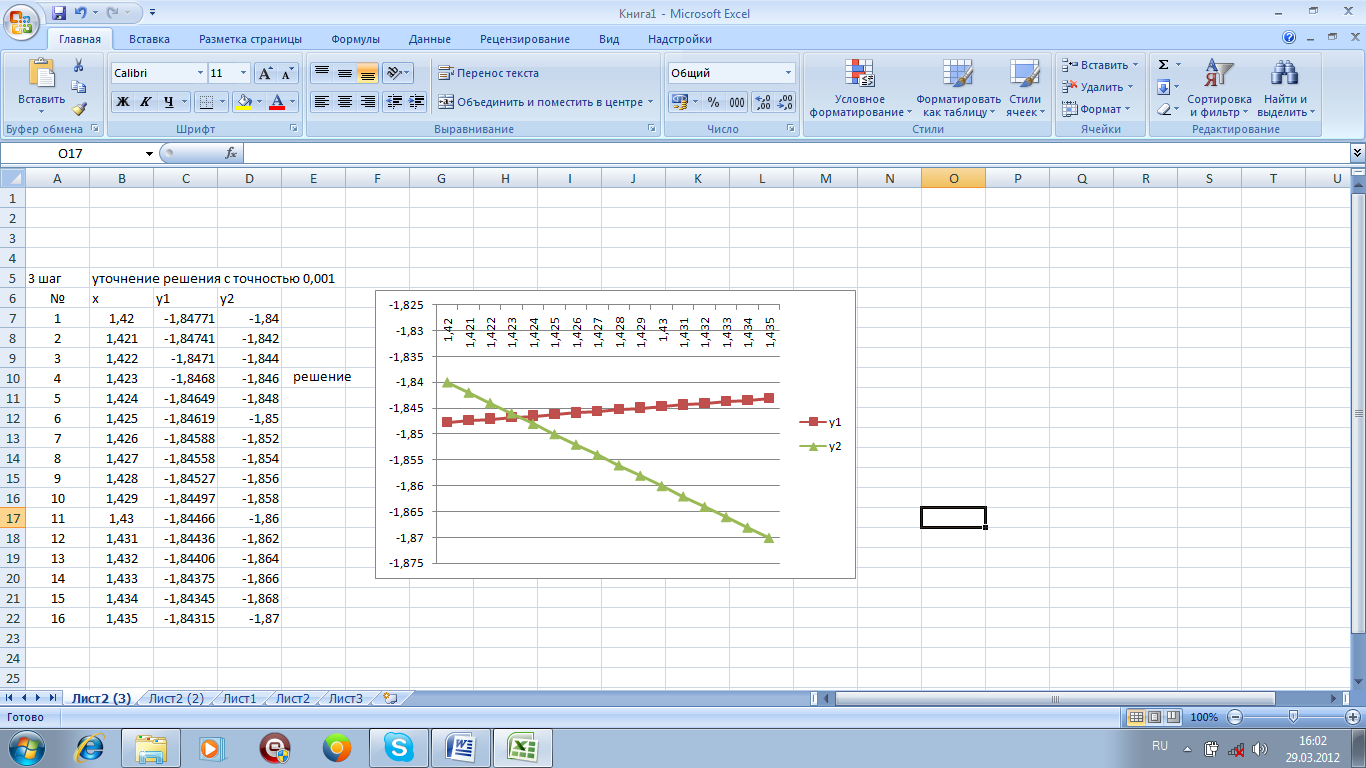Decrease font size icon

(x=288, y=73)
